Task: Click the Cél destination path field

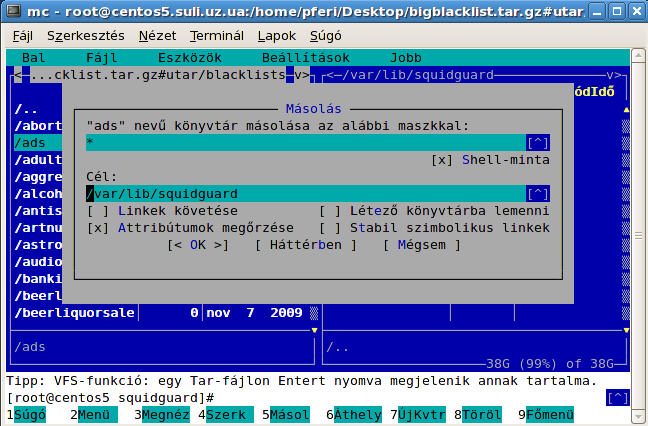Action: [300, 193]
